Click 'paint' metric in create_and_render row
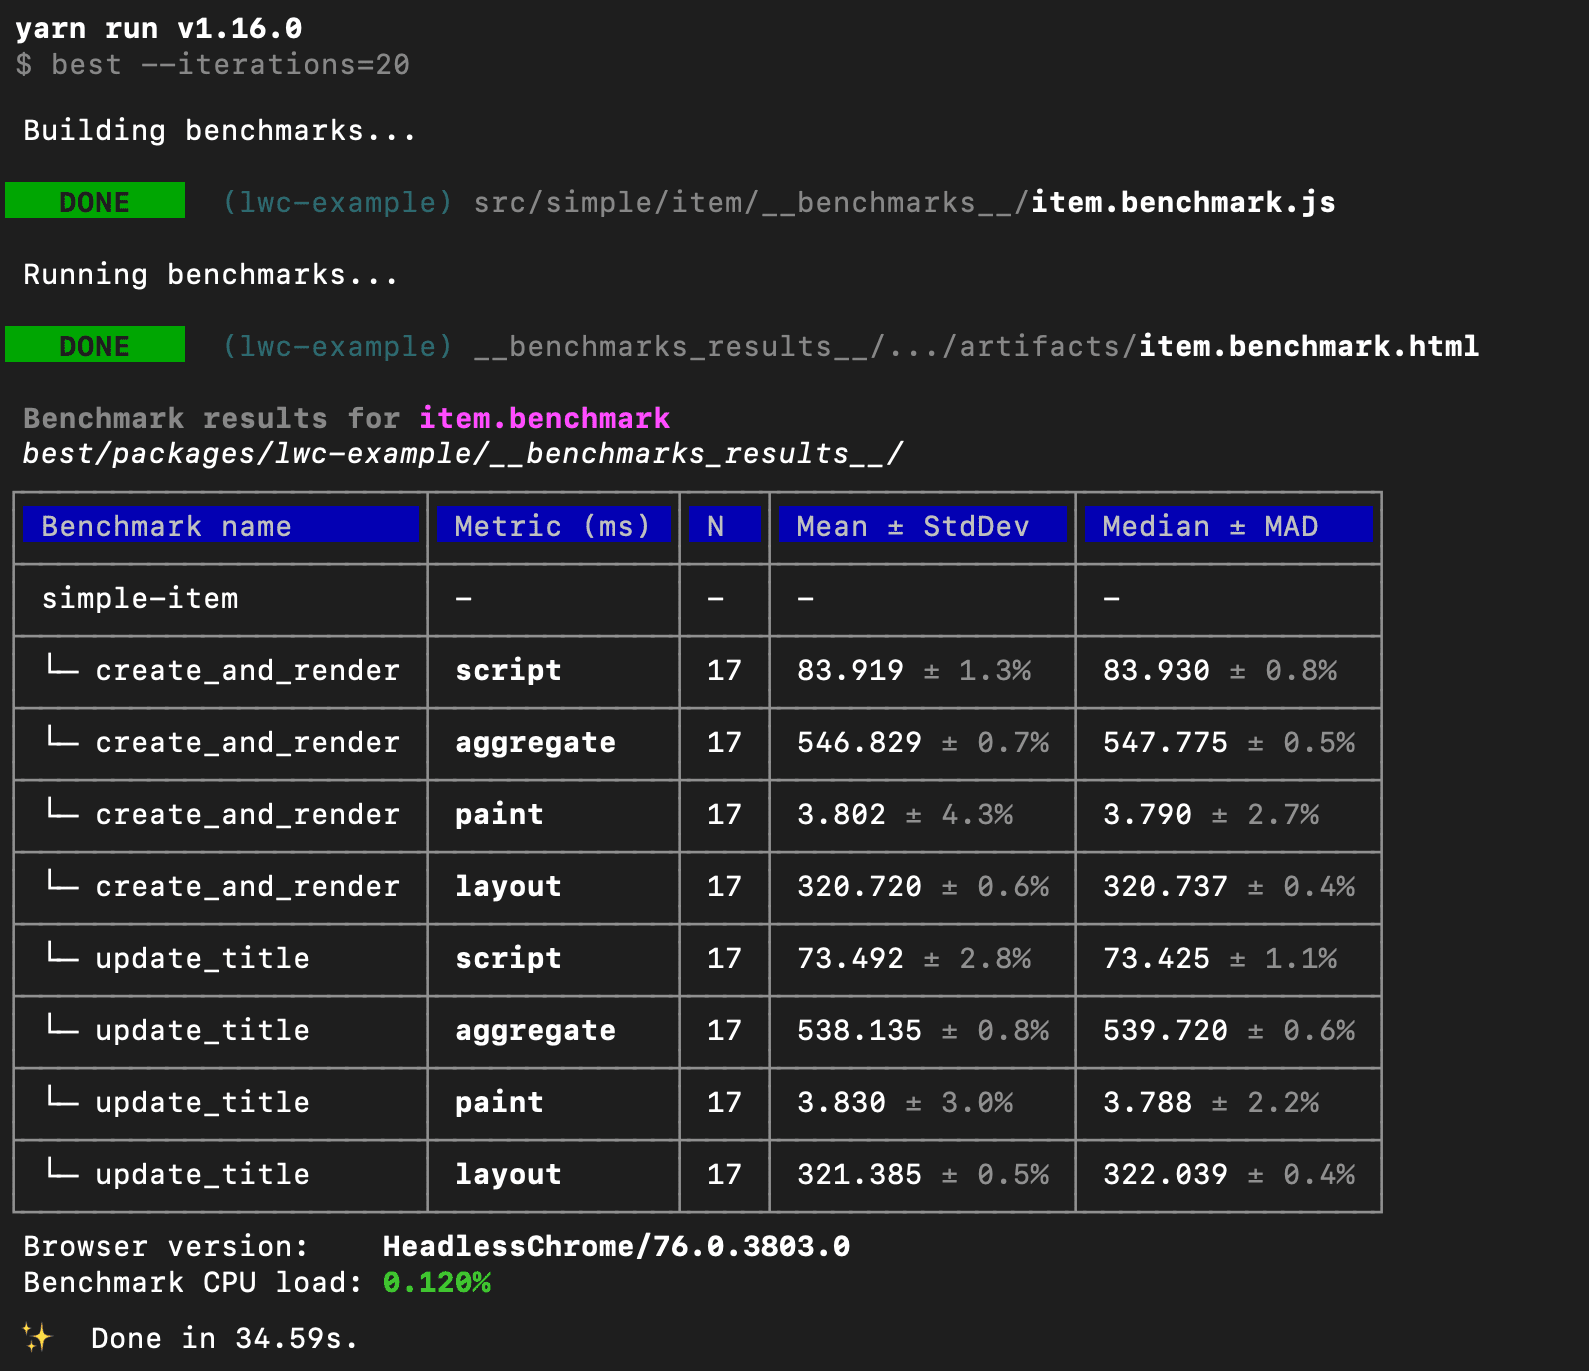The width and height of the screenshot is (1589, 1371). point(499,815)
